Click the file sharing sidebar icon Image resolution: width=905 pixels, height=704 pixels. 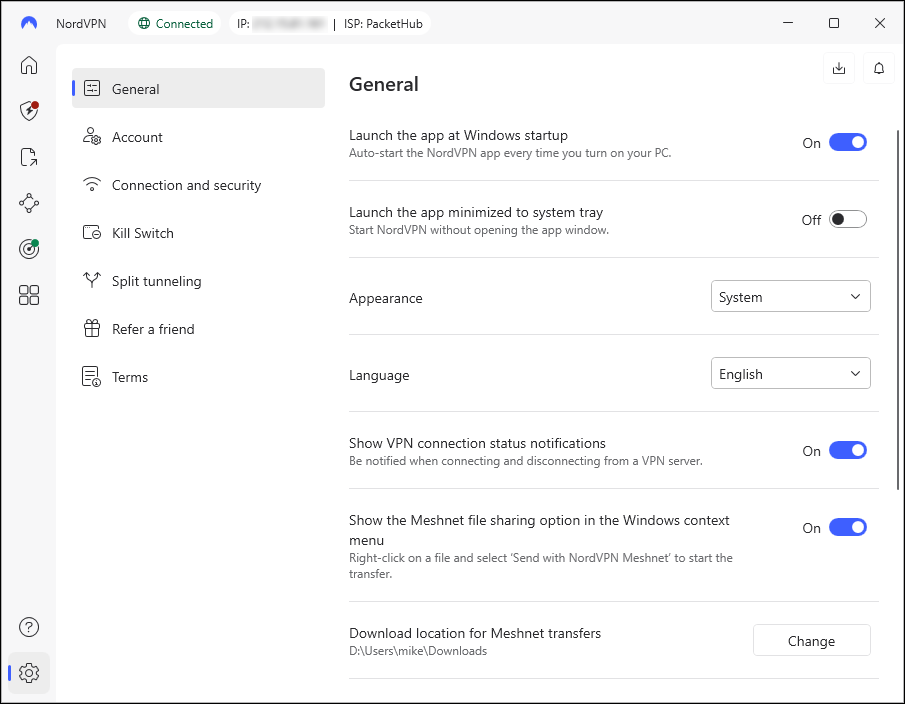coord(29,157)
